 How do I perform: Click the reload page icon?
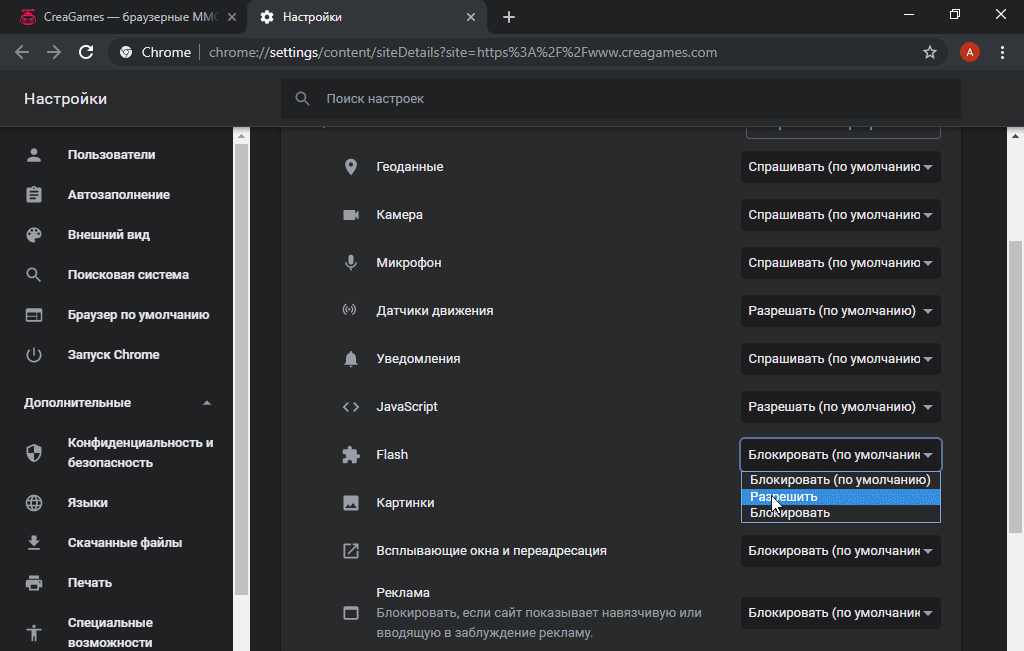pyautogui.click(x=86, y=52)
